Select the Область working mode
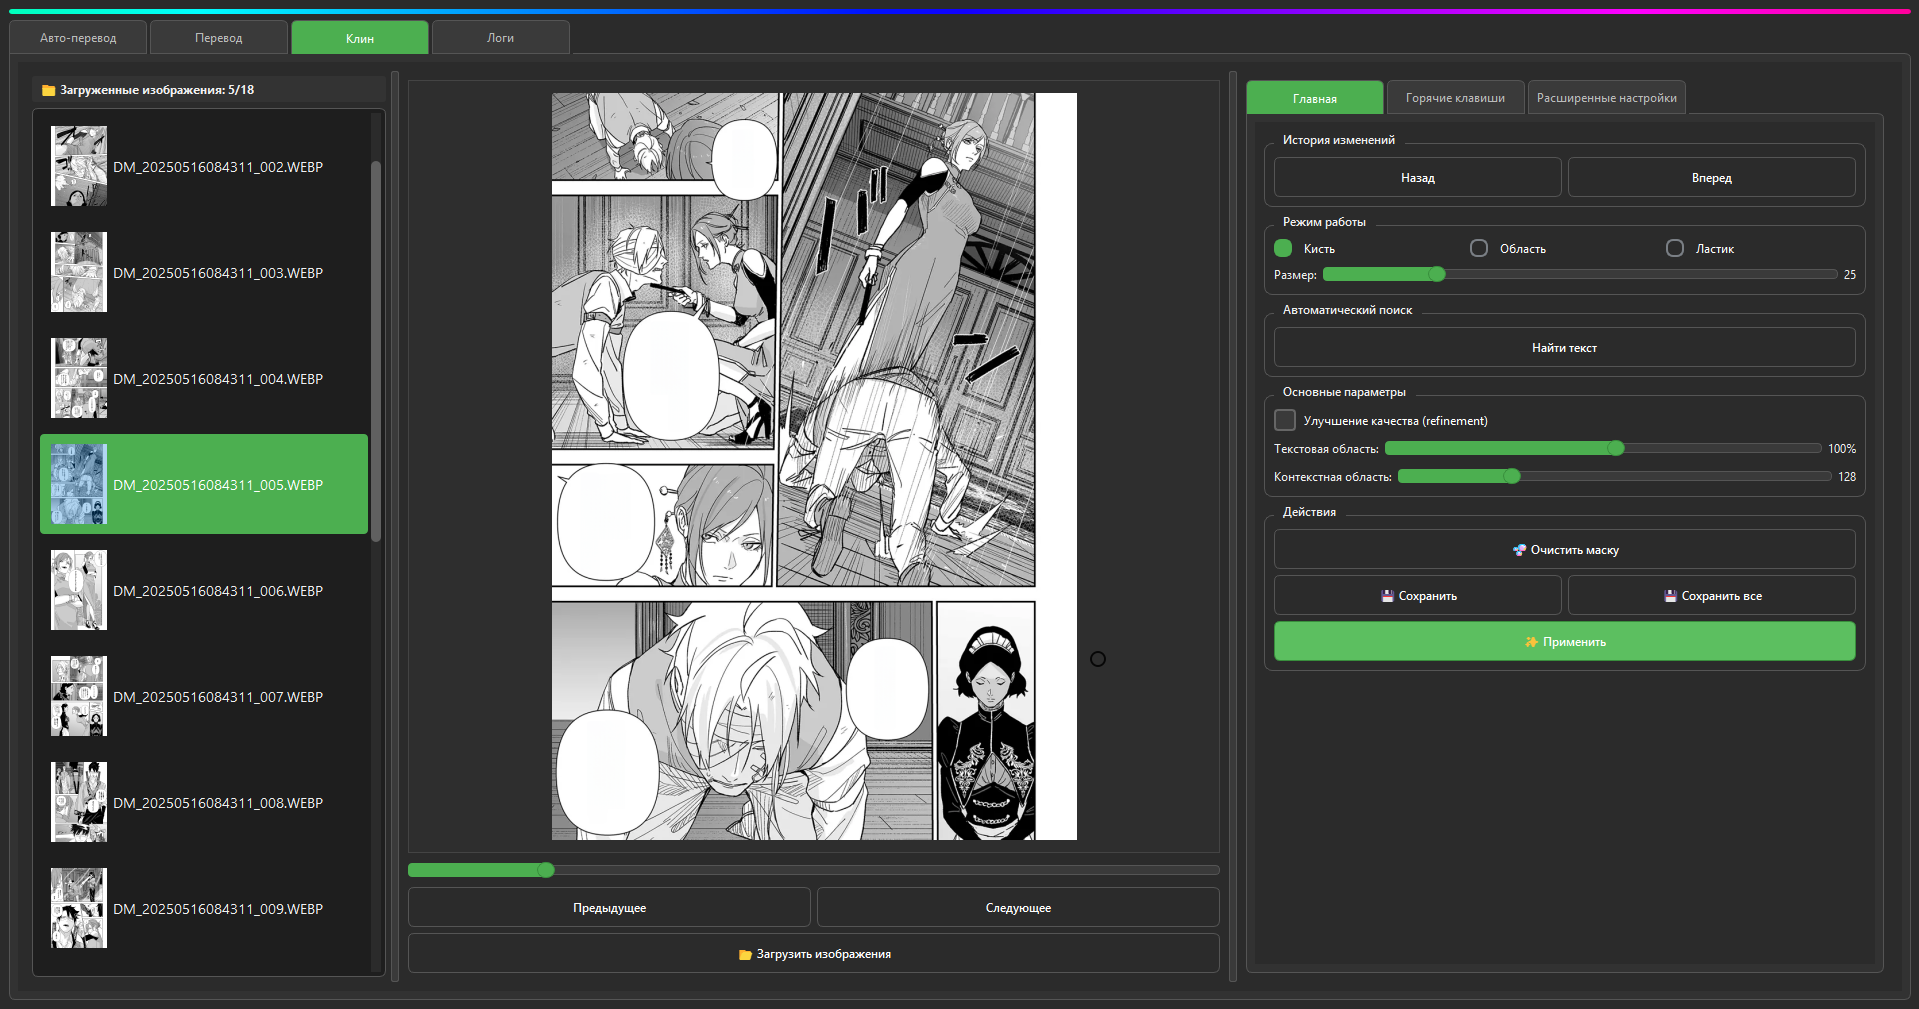This screenshot has height=1009, width=1919. tap(1479, 248)
